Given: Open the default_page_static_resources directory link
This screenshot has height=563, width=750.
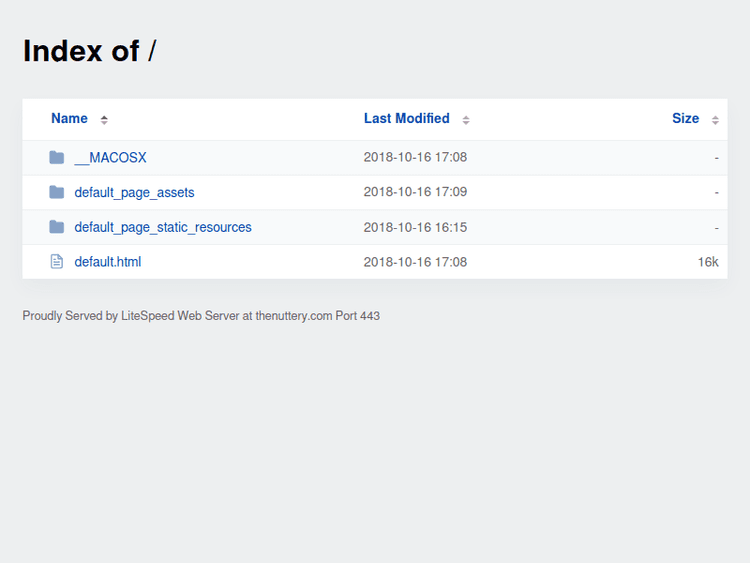Looking at the screenshot, I should (x=163, y=227).
